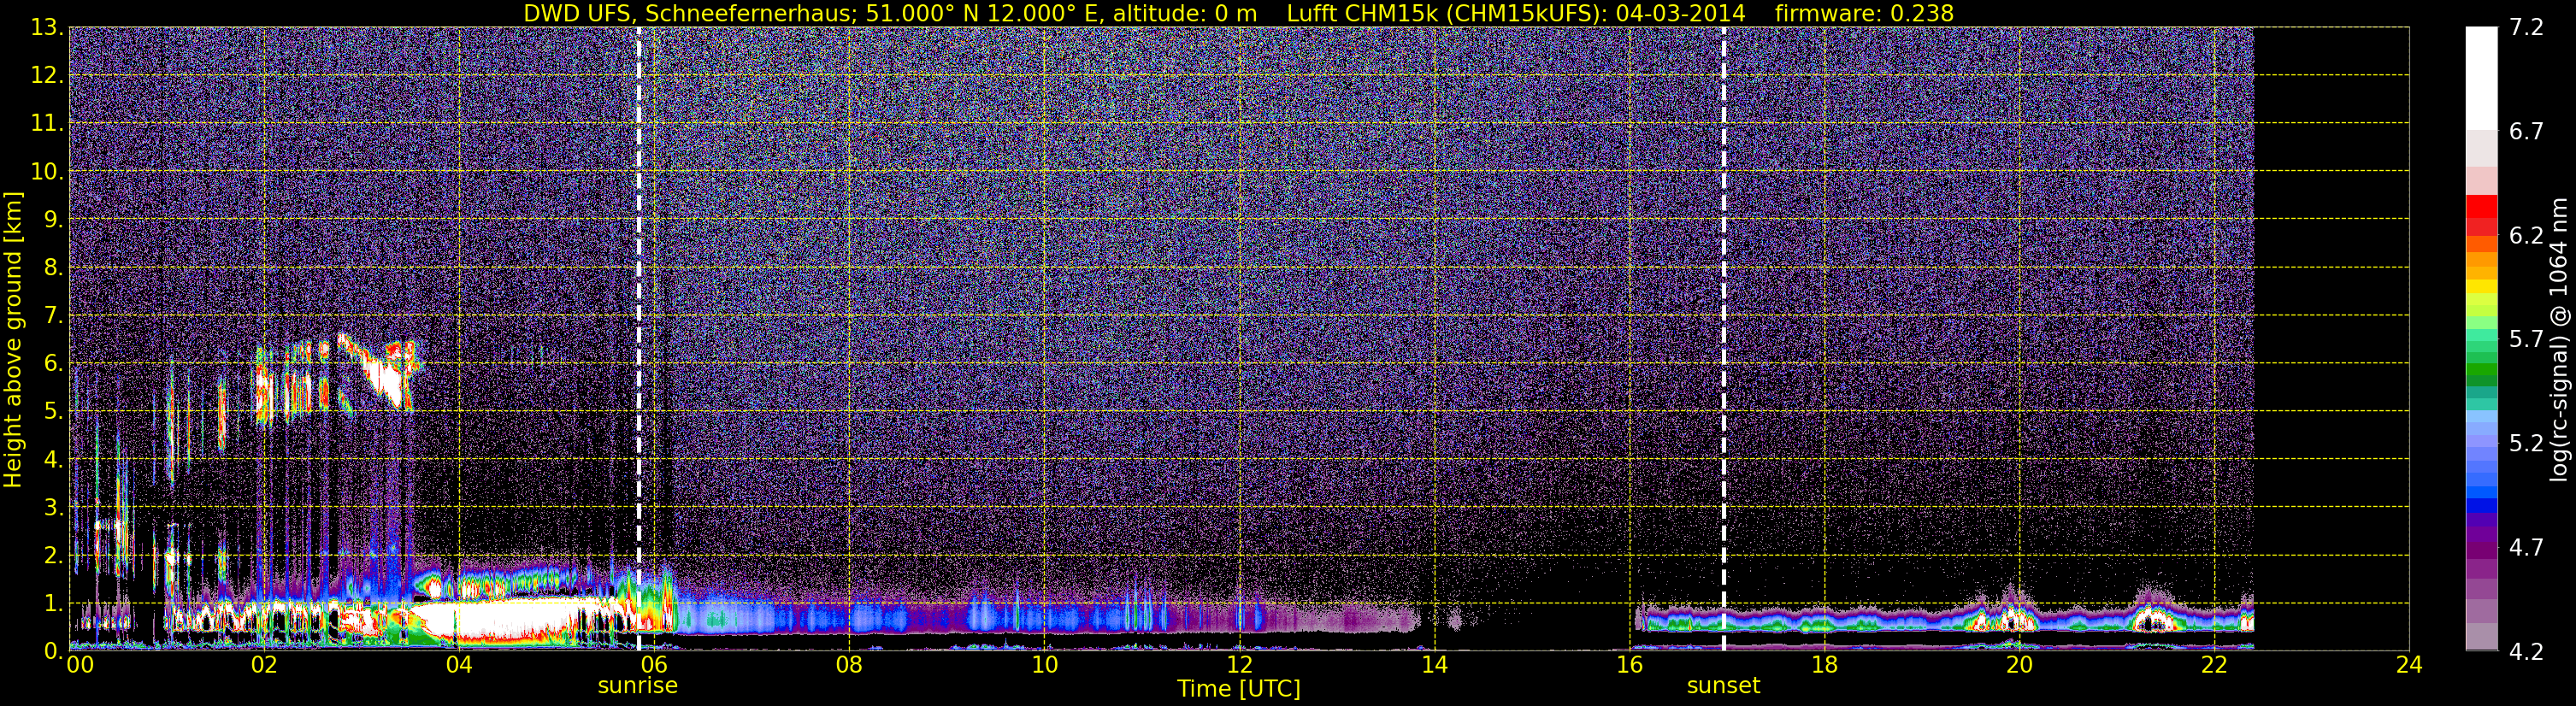Click the time axis tick label 12
Screen dimensions: 2576x706
(x=1238, y=666)
